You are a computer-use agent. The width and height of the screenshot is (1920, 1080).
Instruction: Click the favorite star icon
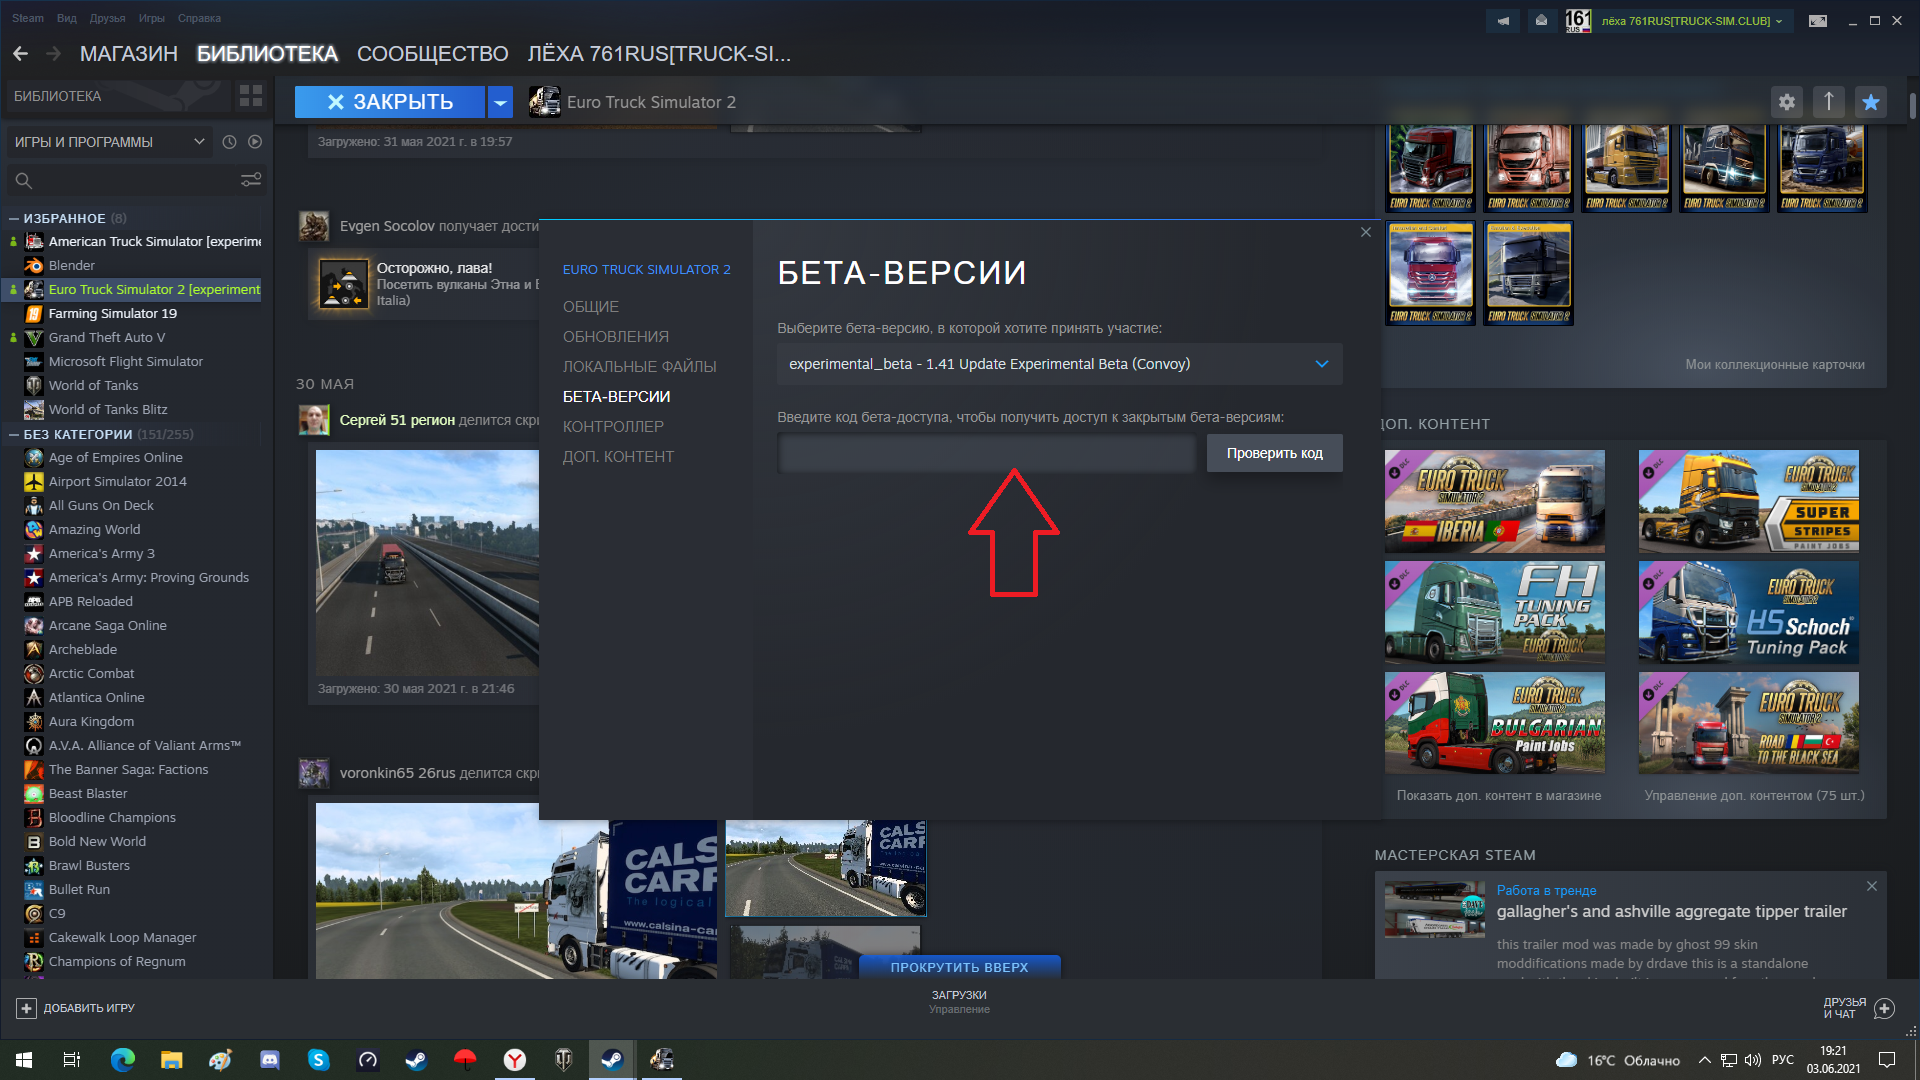(1870, 102)
